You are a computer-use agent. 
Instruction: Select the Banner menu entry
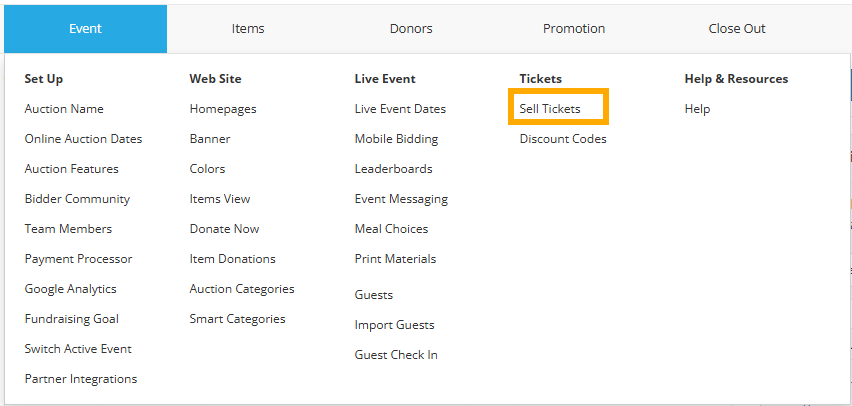click(x=210, y=139)
